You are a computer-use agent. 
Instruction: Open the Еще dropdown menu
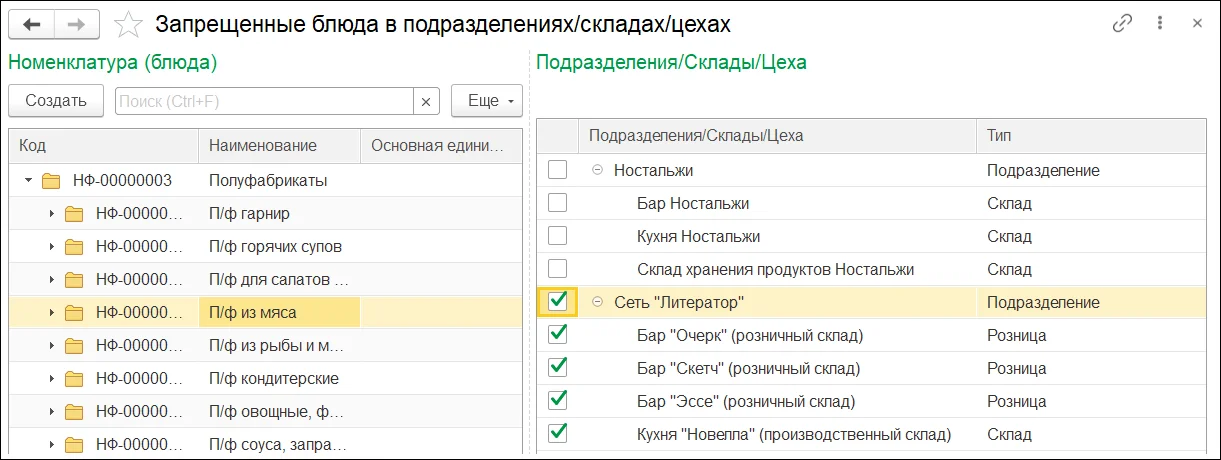click(487, 101)
